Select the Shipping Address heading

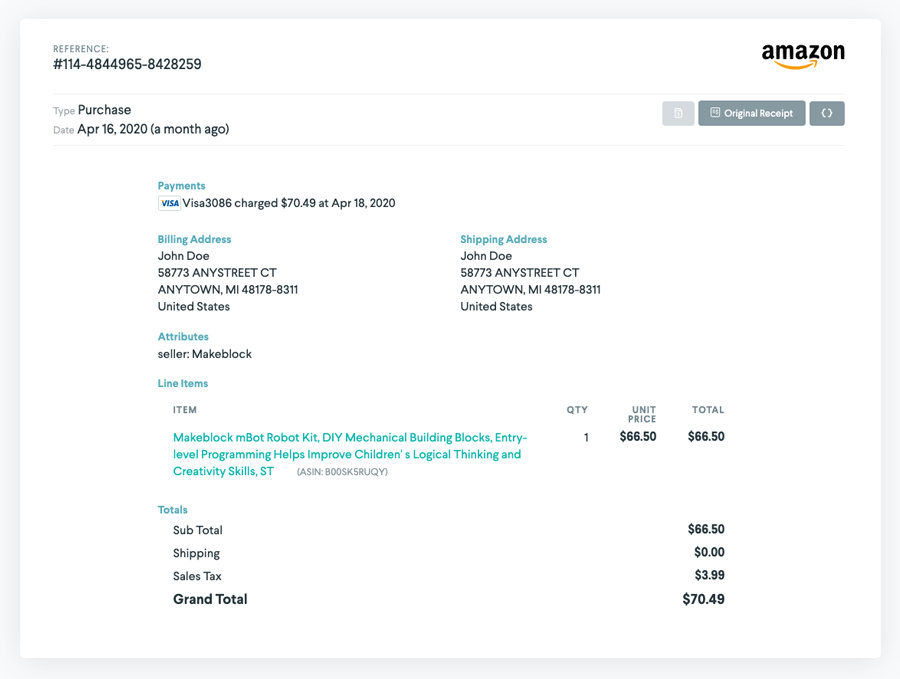[503, 239]
